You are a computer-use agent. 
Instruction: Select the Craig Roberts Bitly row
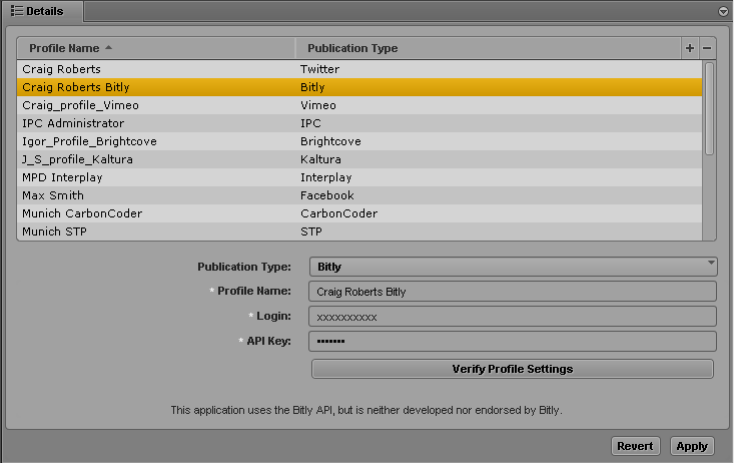pyautogui.click(x=360, y=87)
